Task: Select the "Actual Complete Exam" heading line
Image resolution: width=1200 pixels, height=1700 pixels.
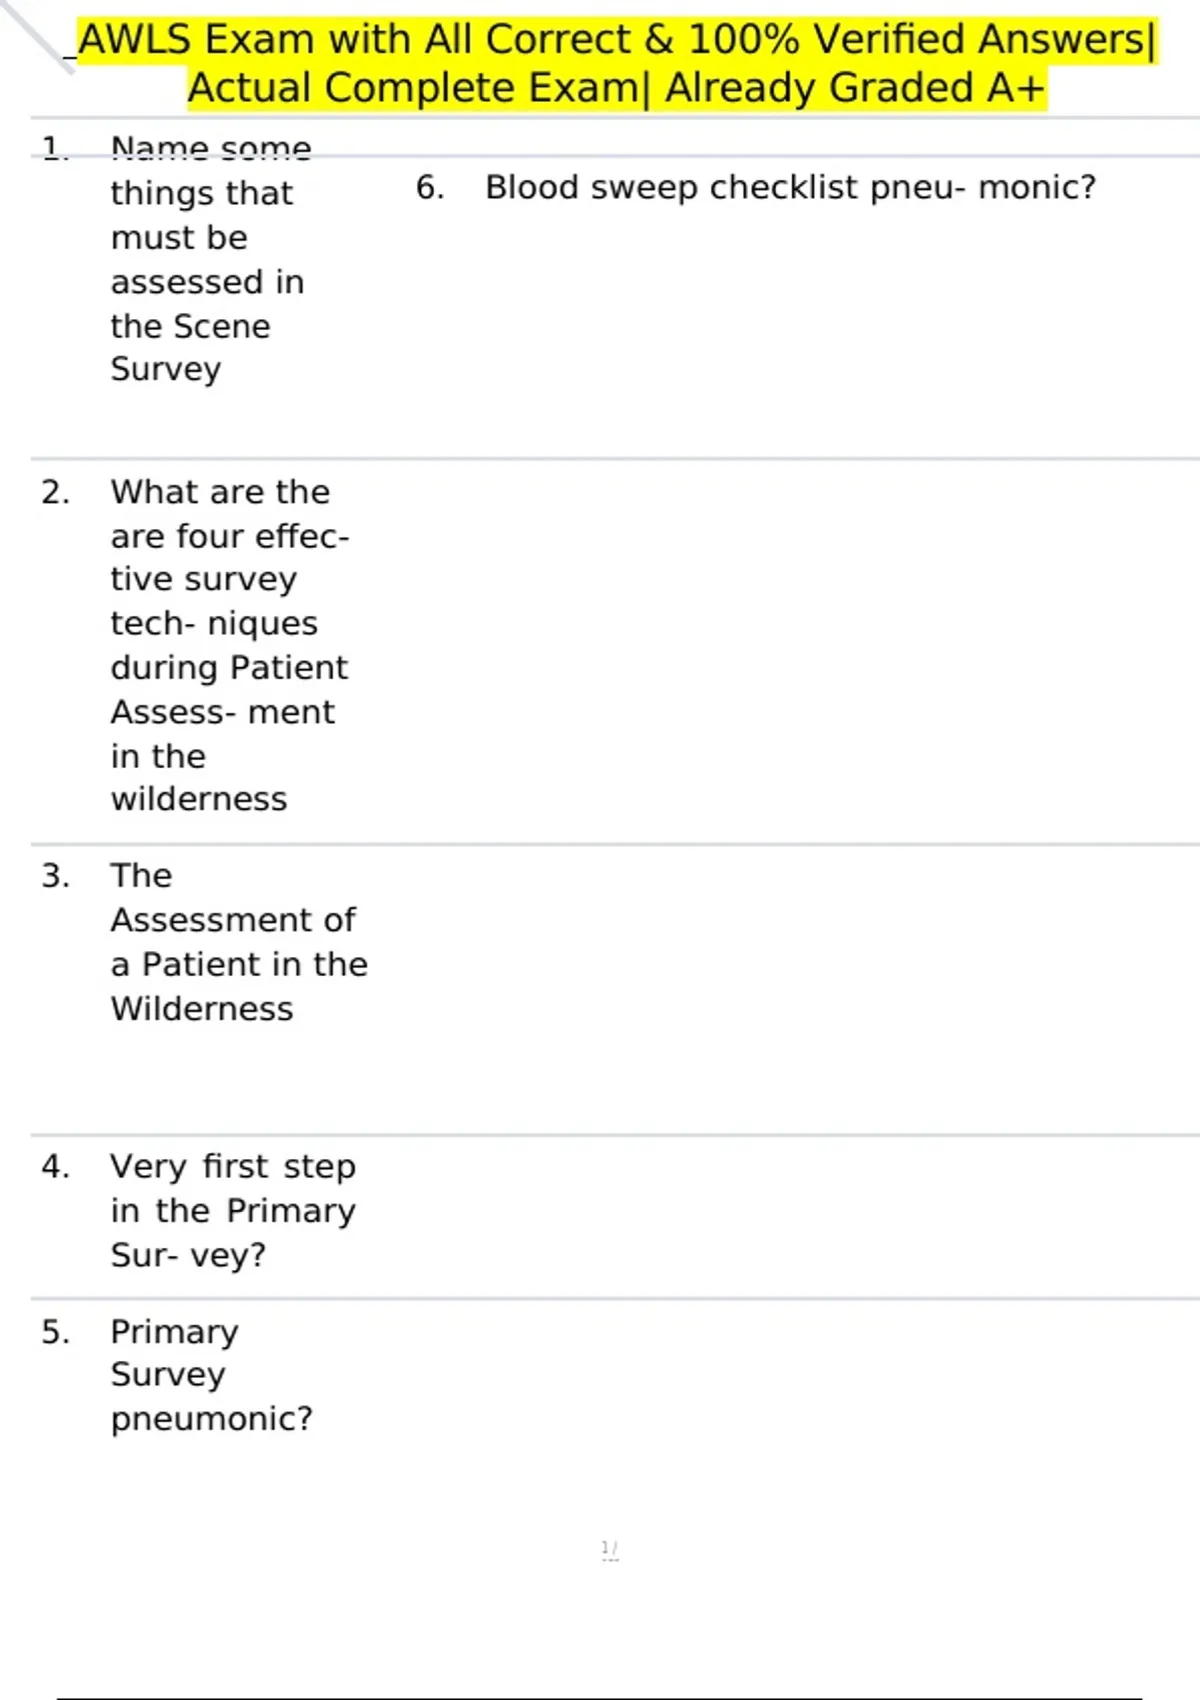Action: click(x=617, y=88)
